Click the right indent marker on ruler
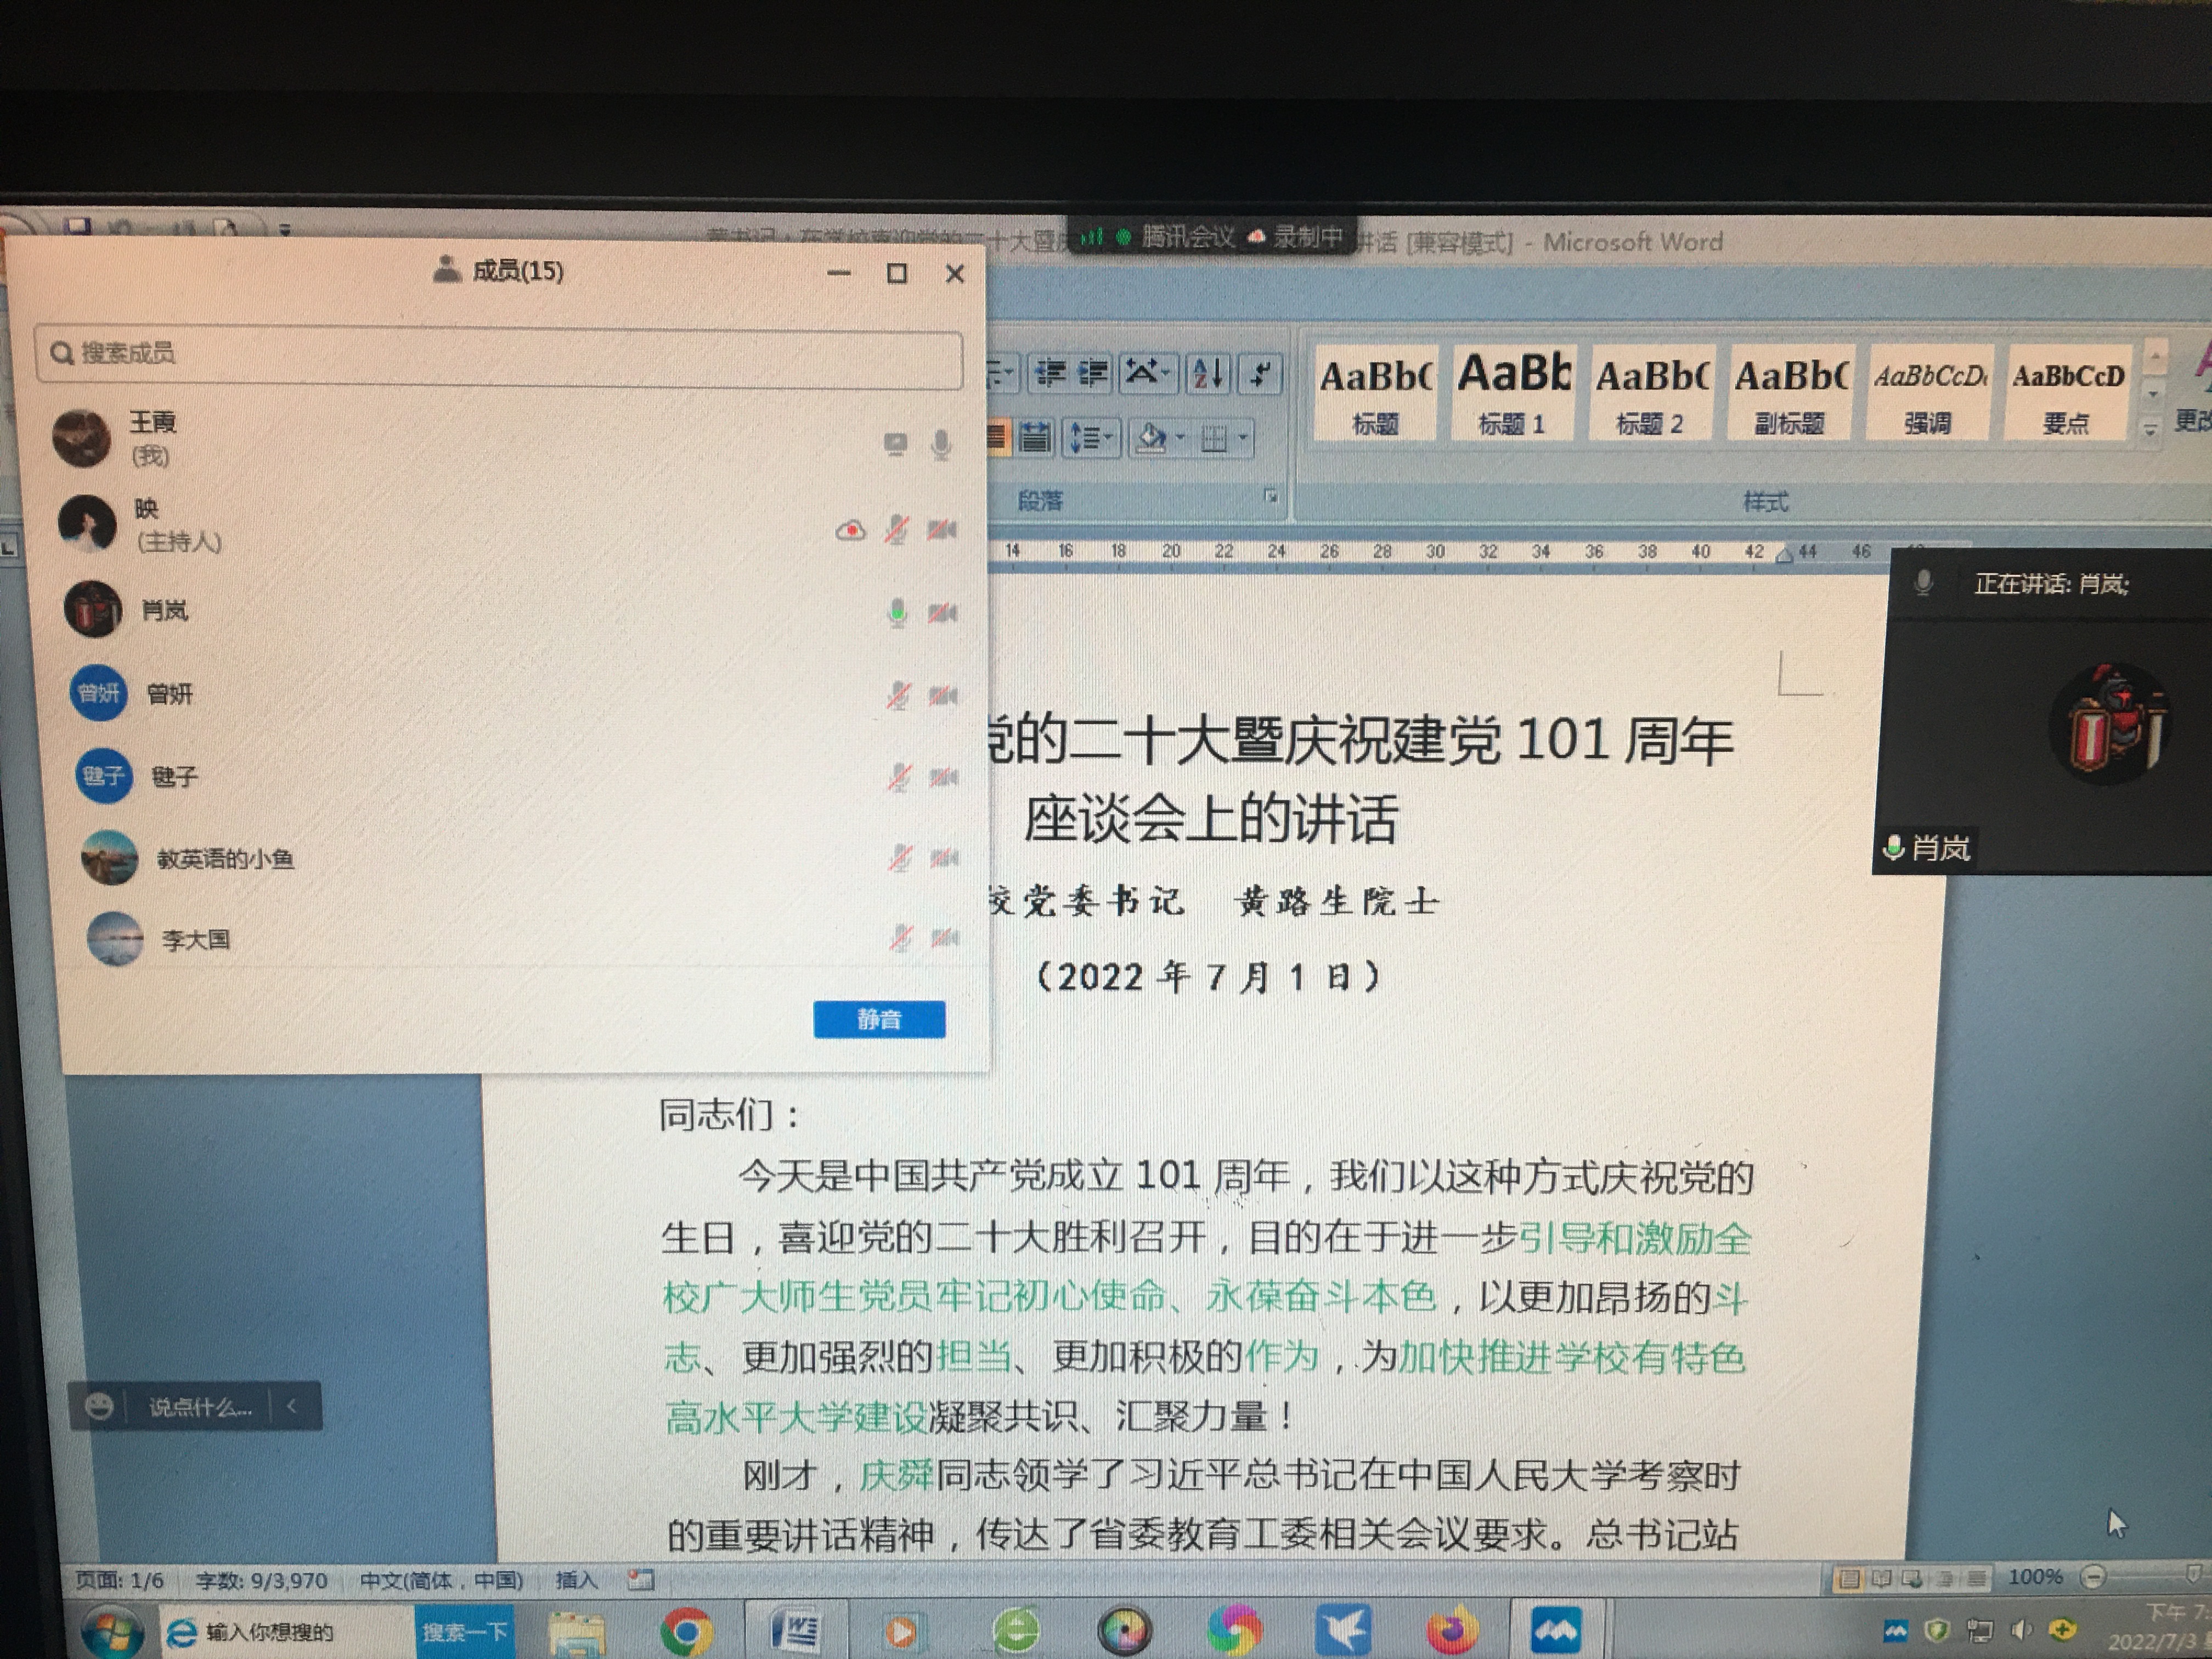Screen dimensions: 2212x1659 point(1783,555)
